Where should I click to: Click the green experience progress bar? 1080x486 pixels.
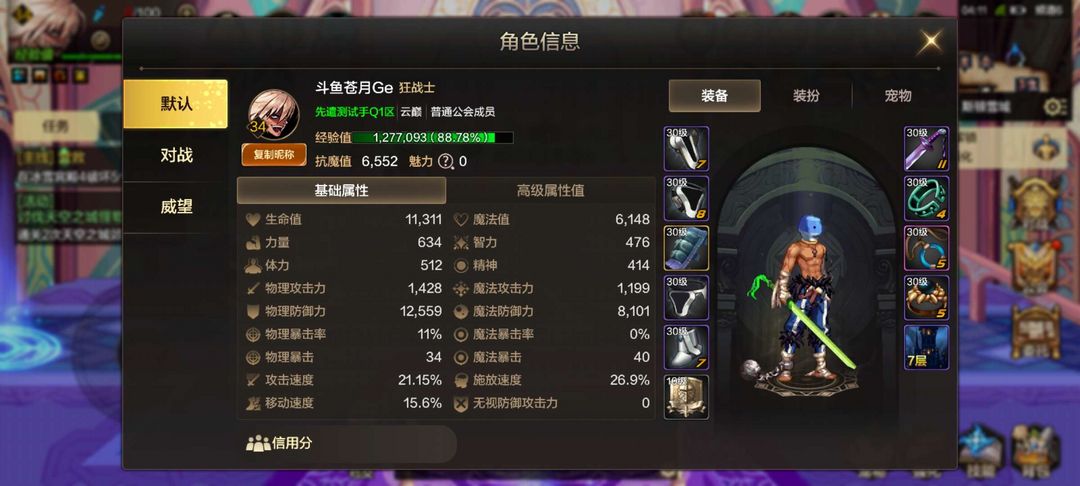pos(433,138)
